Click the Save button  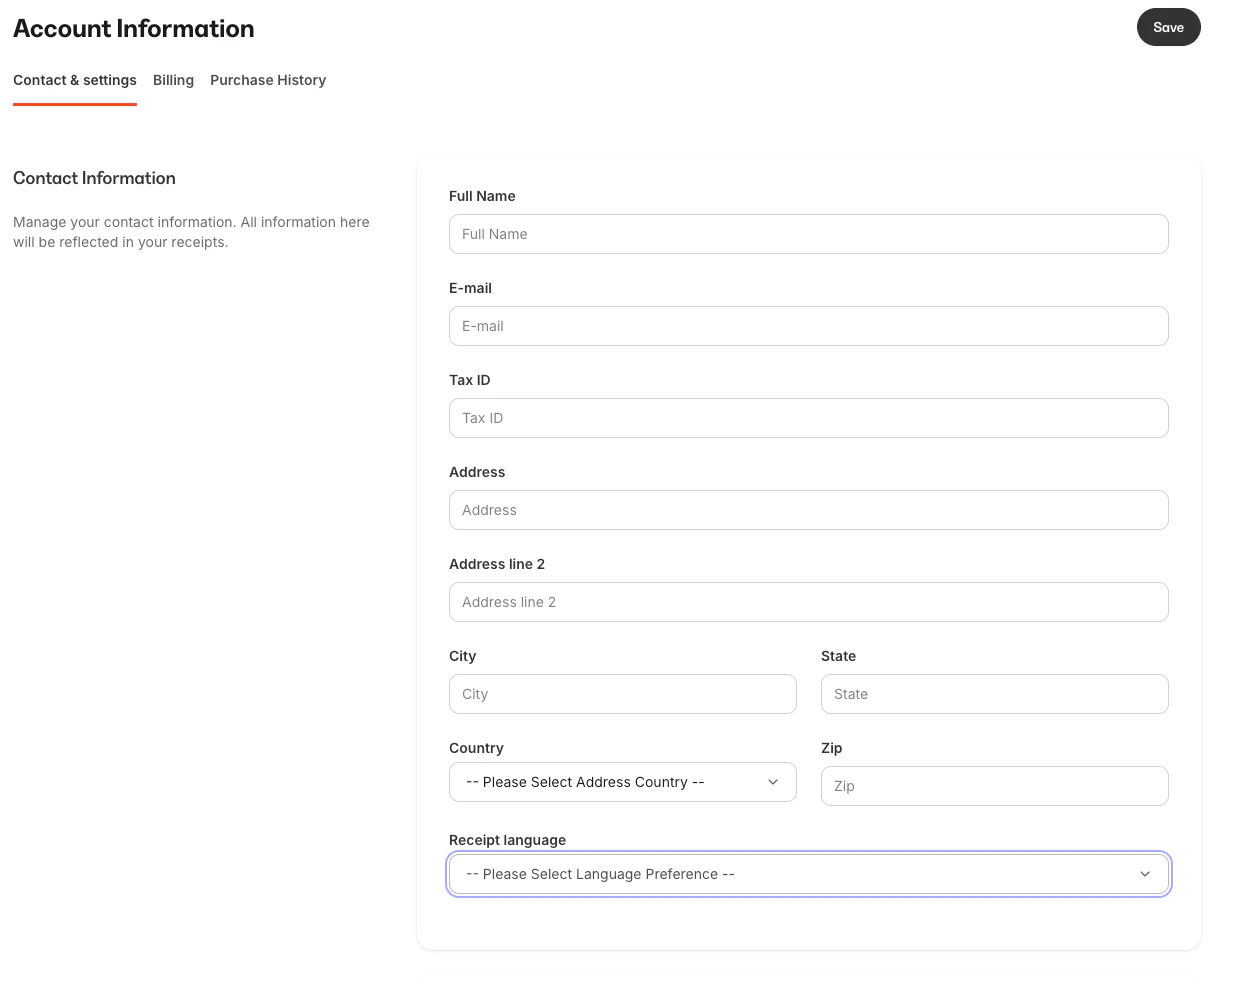(1168, 28)
